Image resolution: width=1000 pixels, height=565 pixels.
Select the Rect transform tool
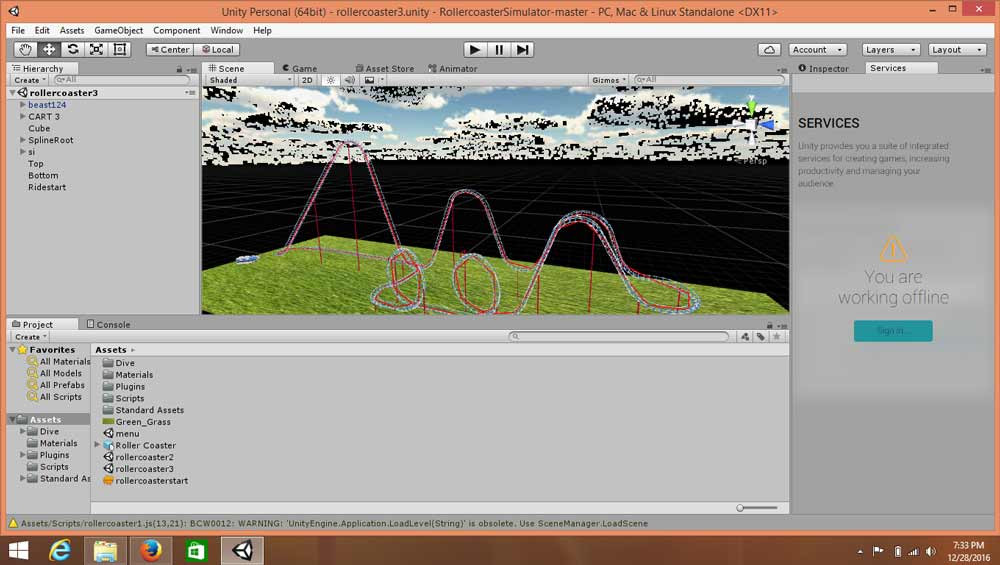tap(120, 50)
